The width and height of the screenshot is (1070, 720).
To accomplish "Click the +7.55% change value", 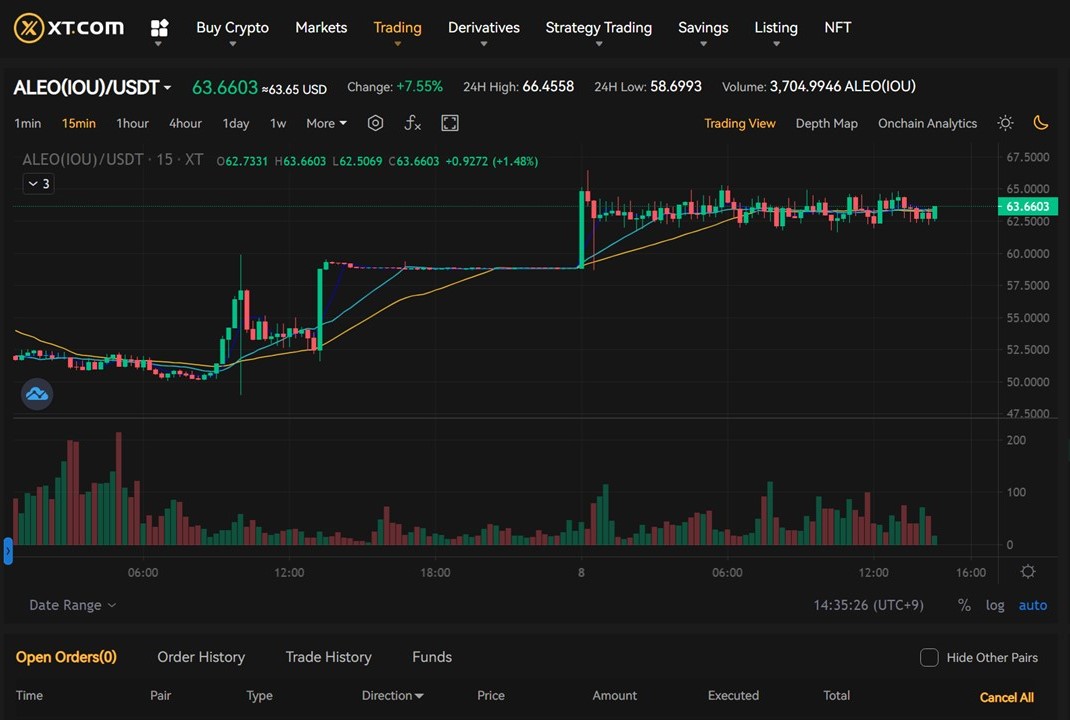I will [x=419, y=87].
